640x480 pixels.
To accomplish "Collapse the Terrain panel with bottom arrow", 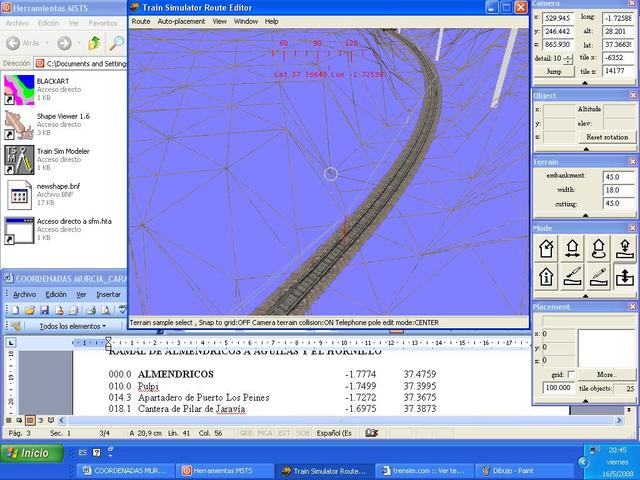I will click(585, 217).
